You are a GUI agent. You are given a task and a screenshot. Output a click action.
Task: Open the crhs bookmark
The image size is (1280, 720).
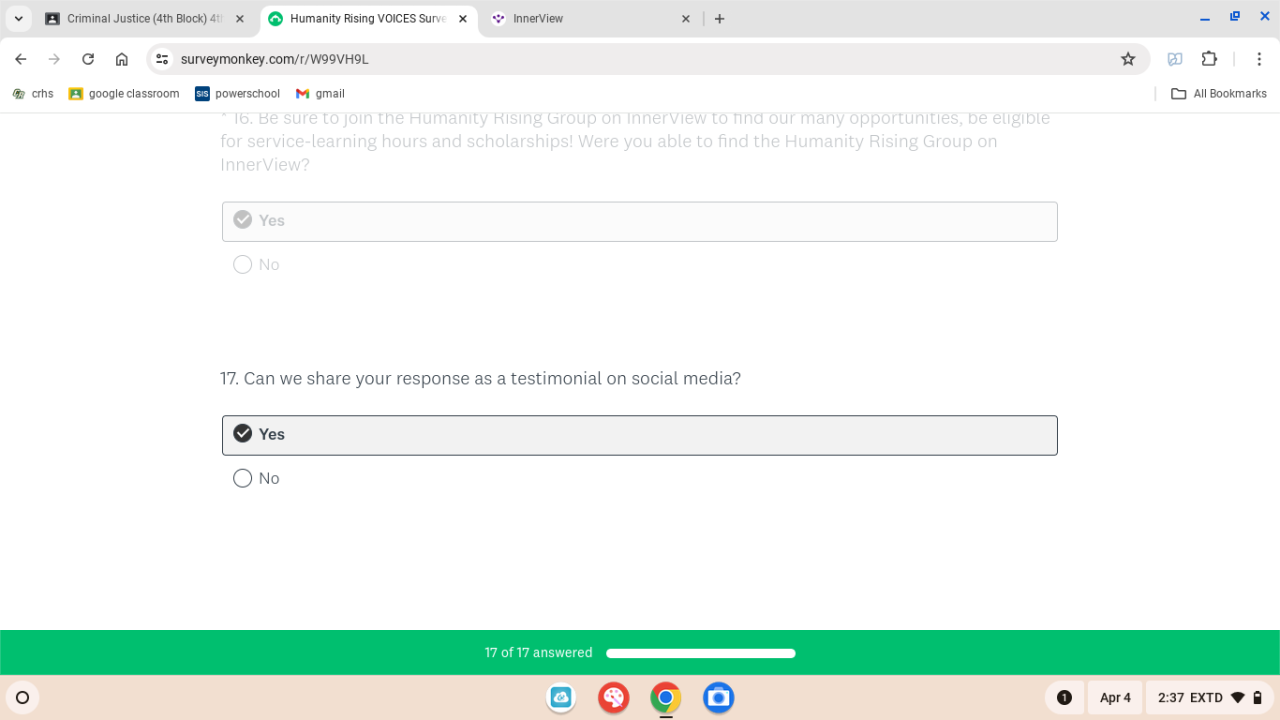click(x=32, y=94)
